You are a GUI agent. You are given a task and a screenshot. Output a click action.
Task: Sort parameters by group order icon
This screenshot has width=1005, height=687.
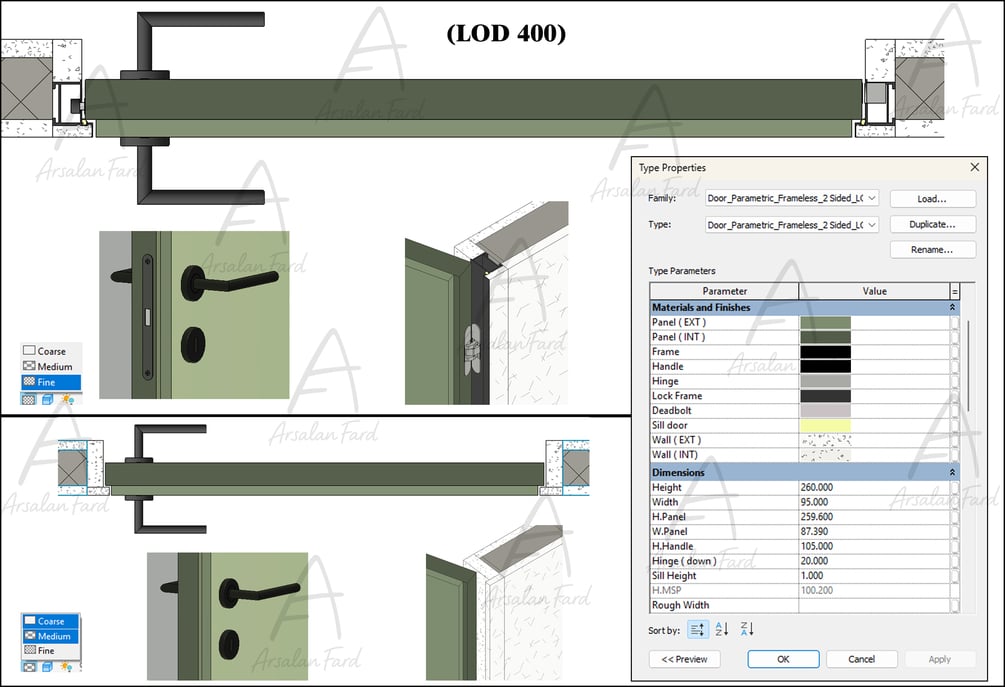[697, 629]
